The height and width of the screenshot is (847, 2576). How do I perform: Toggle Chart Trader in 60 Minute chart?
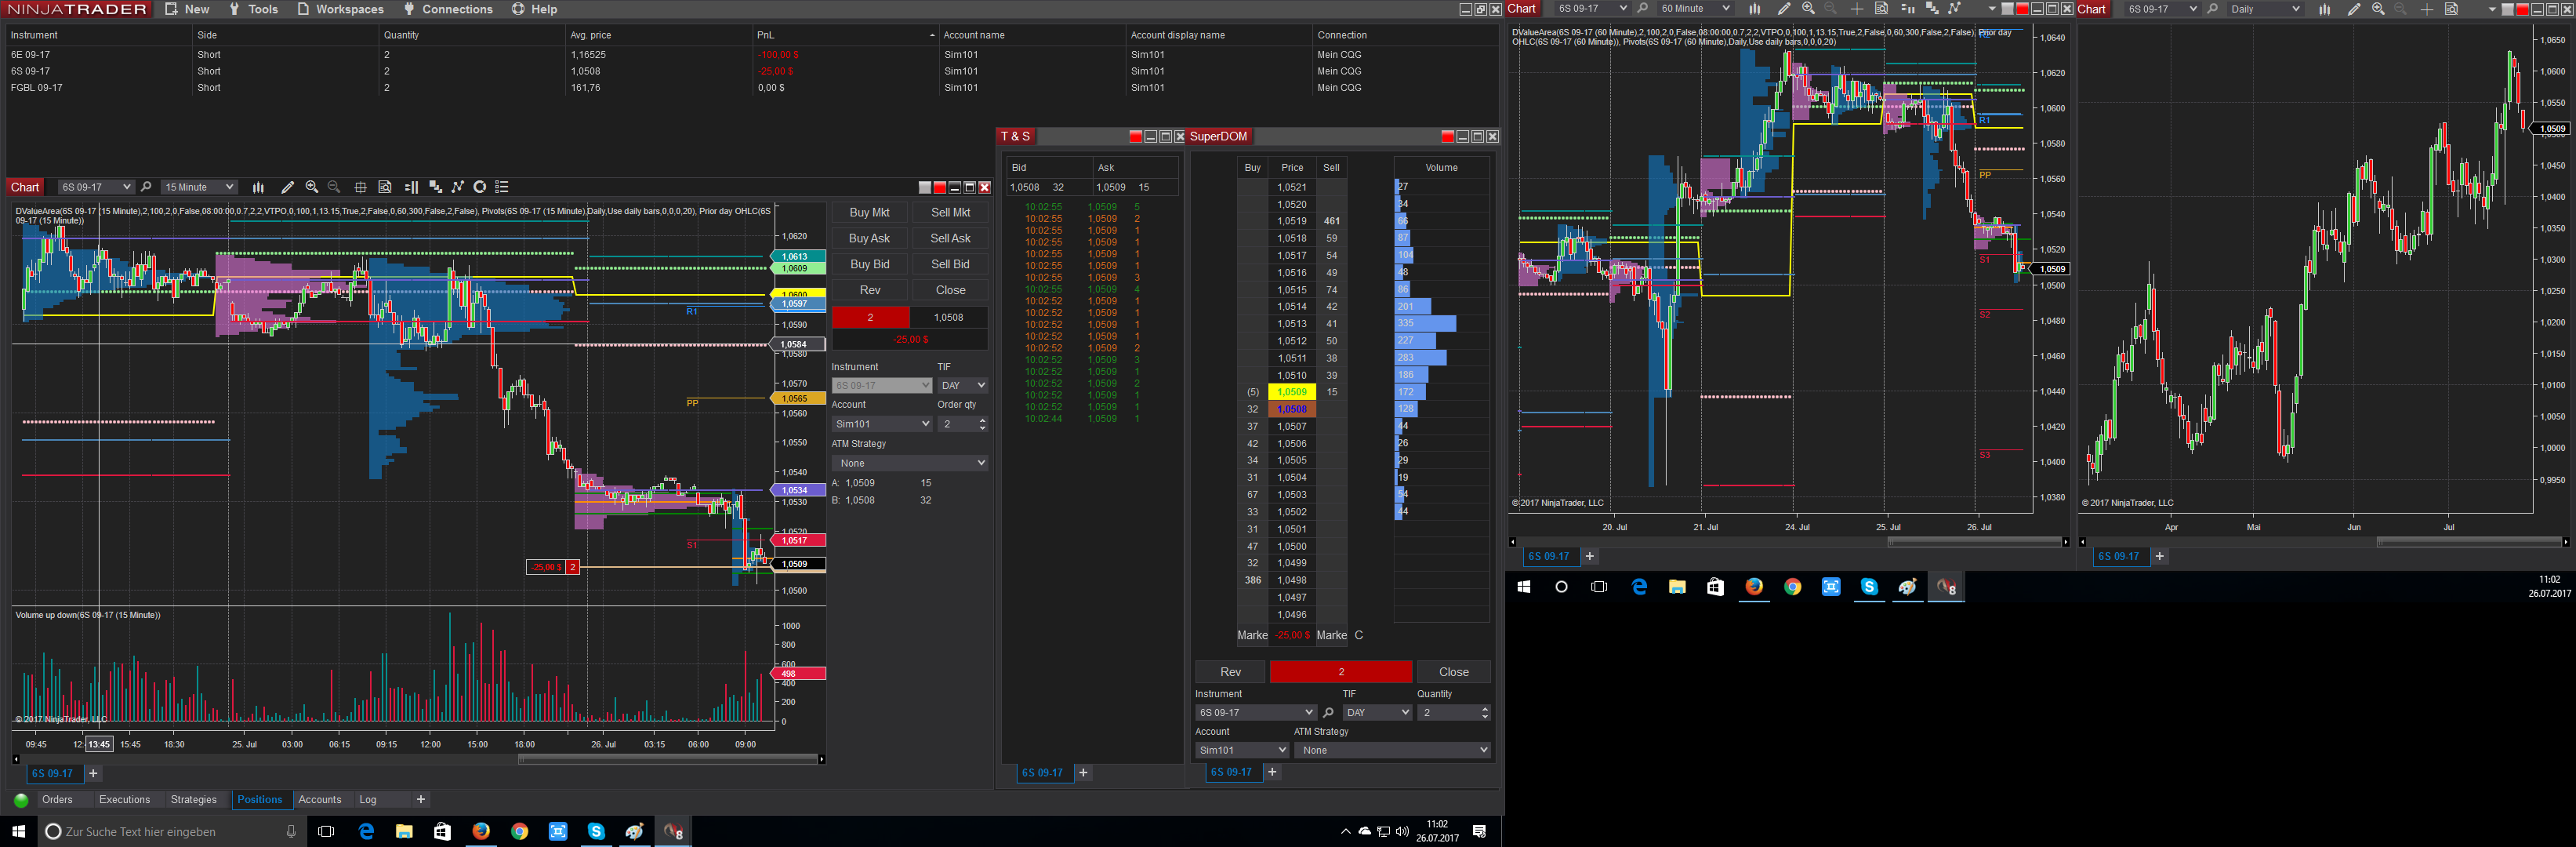click(x=1907, y=9)
